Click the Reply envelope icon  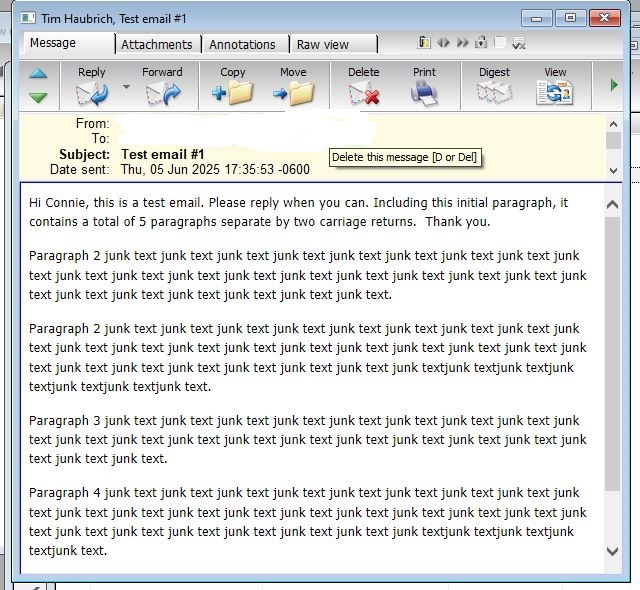click(92, 93)
